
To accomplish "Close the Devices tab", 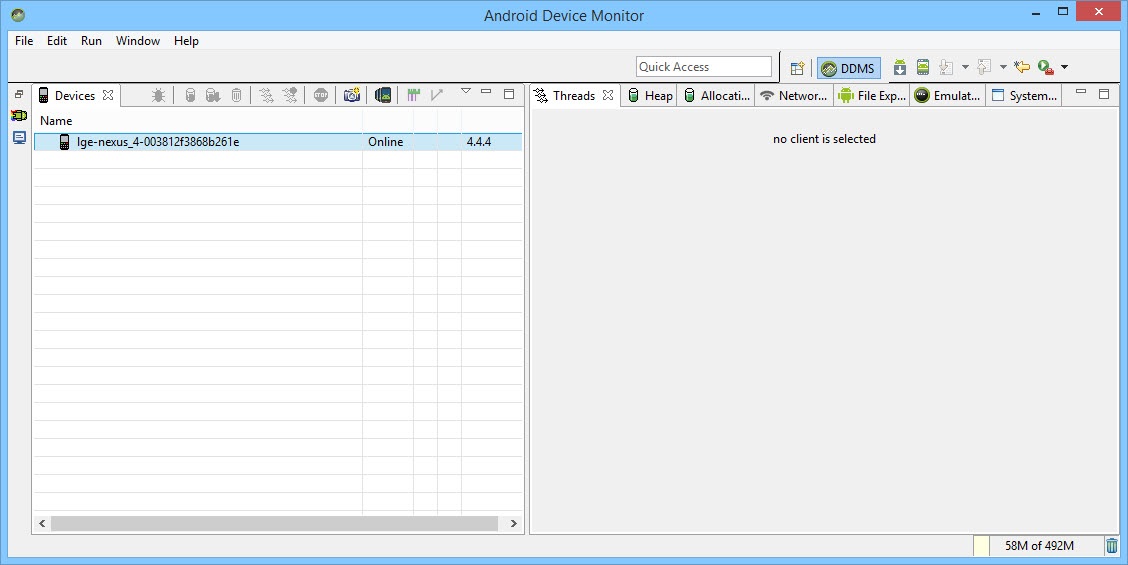I will (108, 96).
